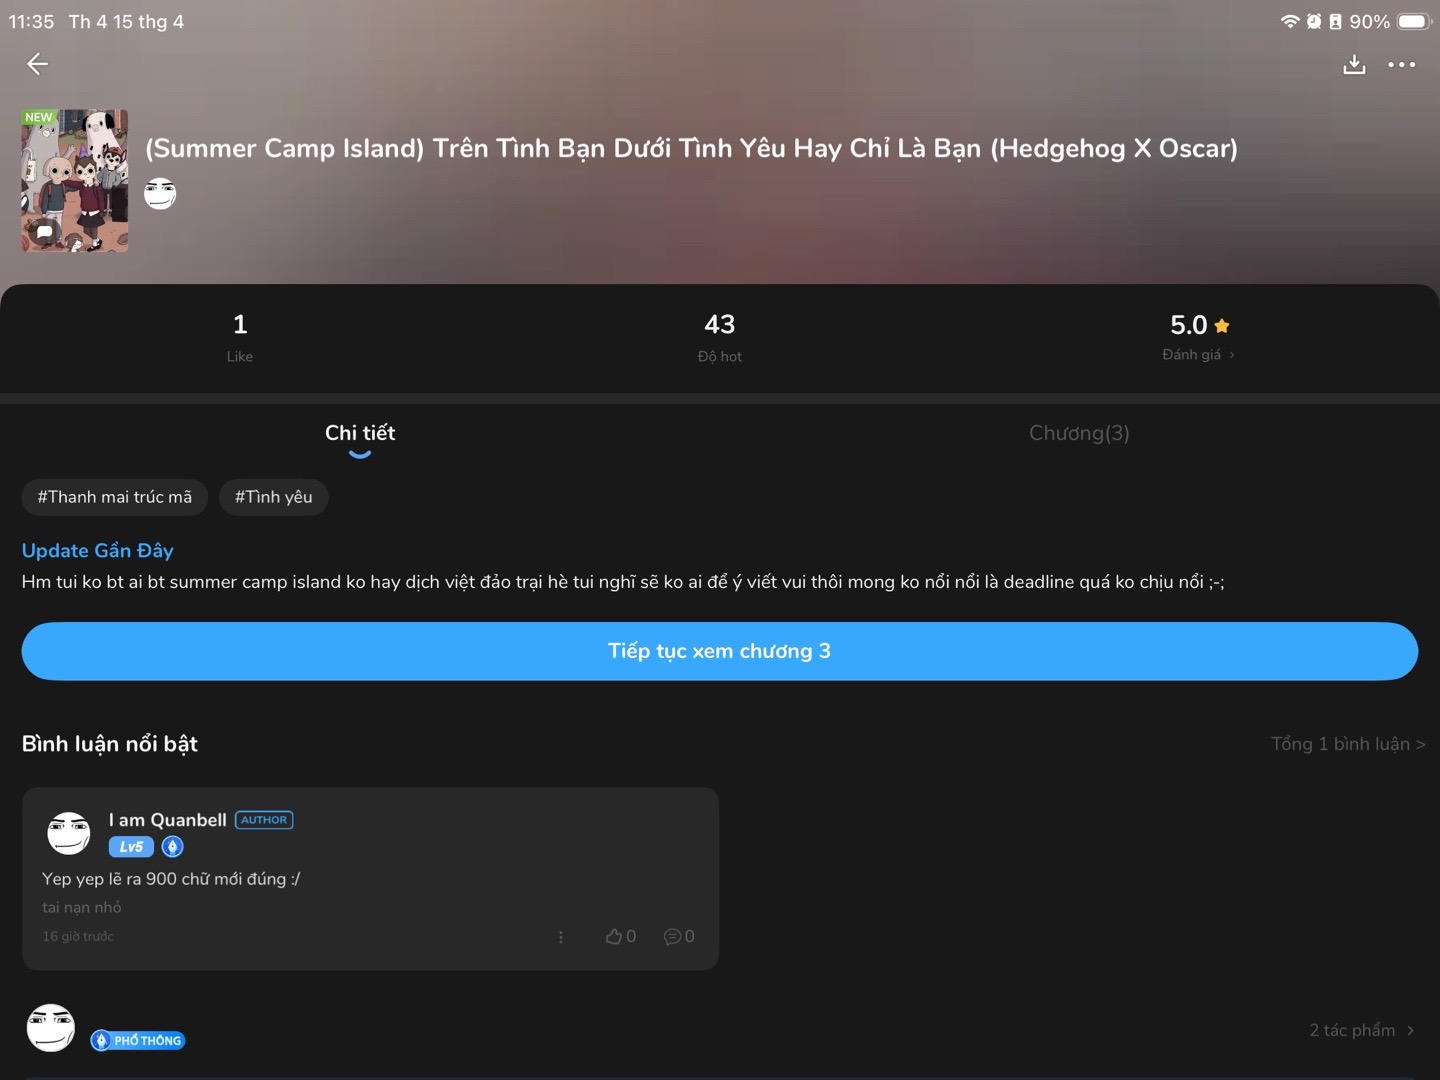Tap the Update Gần Đây heading
Screen dimensions: 1440x1080
tap(98, 550)
